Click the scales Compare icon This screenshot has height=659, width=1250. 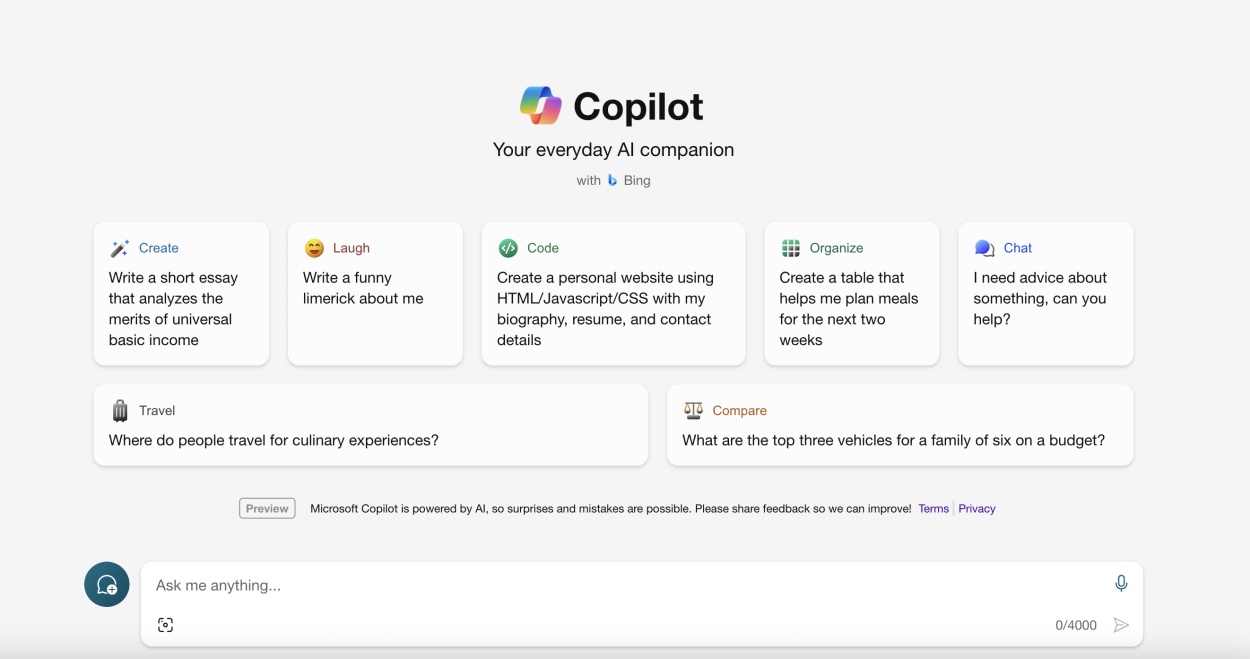tap(693, 410)
